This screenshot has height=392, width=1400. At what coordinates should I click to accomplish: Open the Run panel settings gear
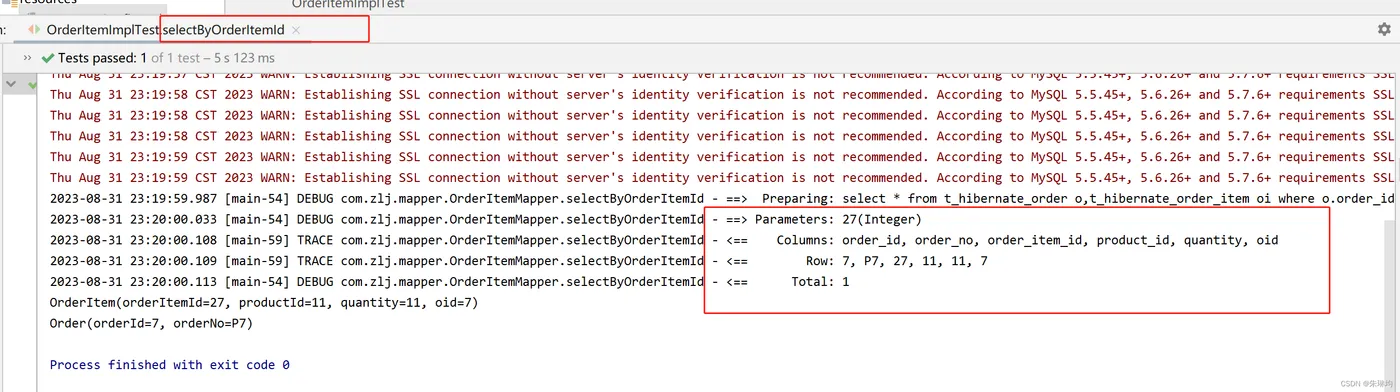pos(1384,30)
